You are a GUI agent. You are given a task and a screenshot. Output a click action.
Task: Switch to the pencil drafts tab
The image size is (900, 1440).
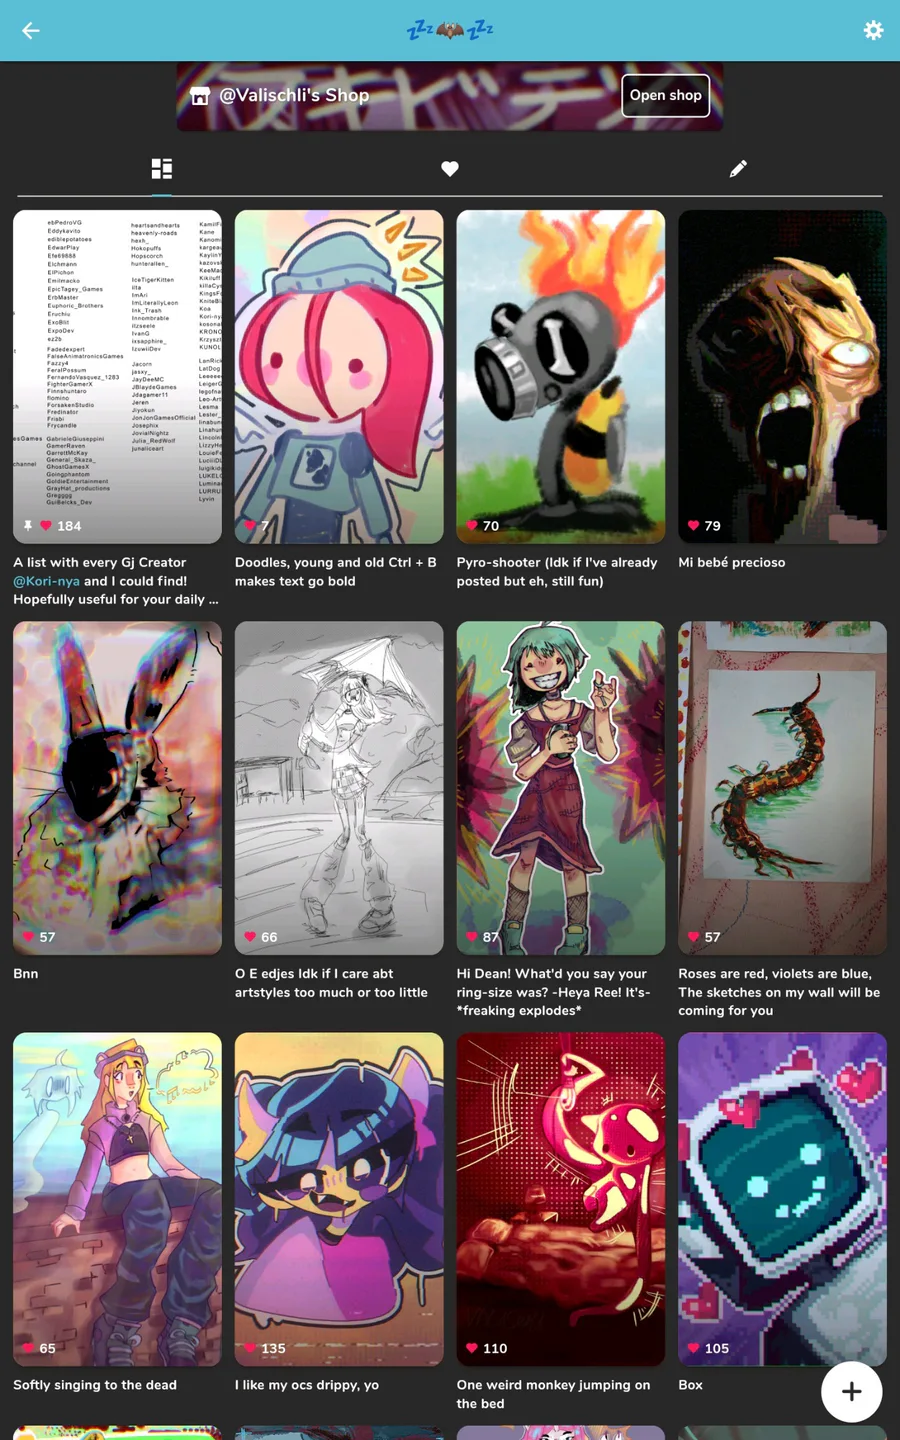click(738, 169)
